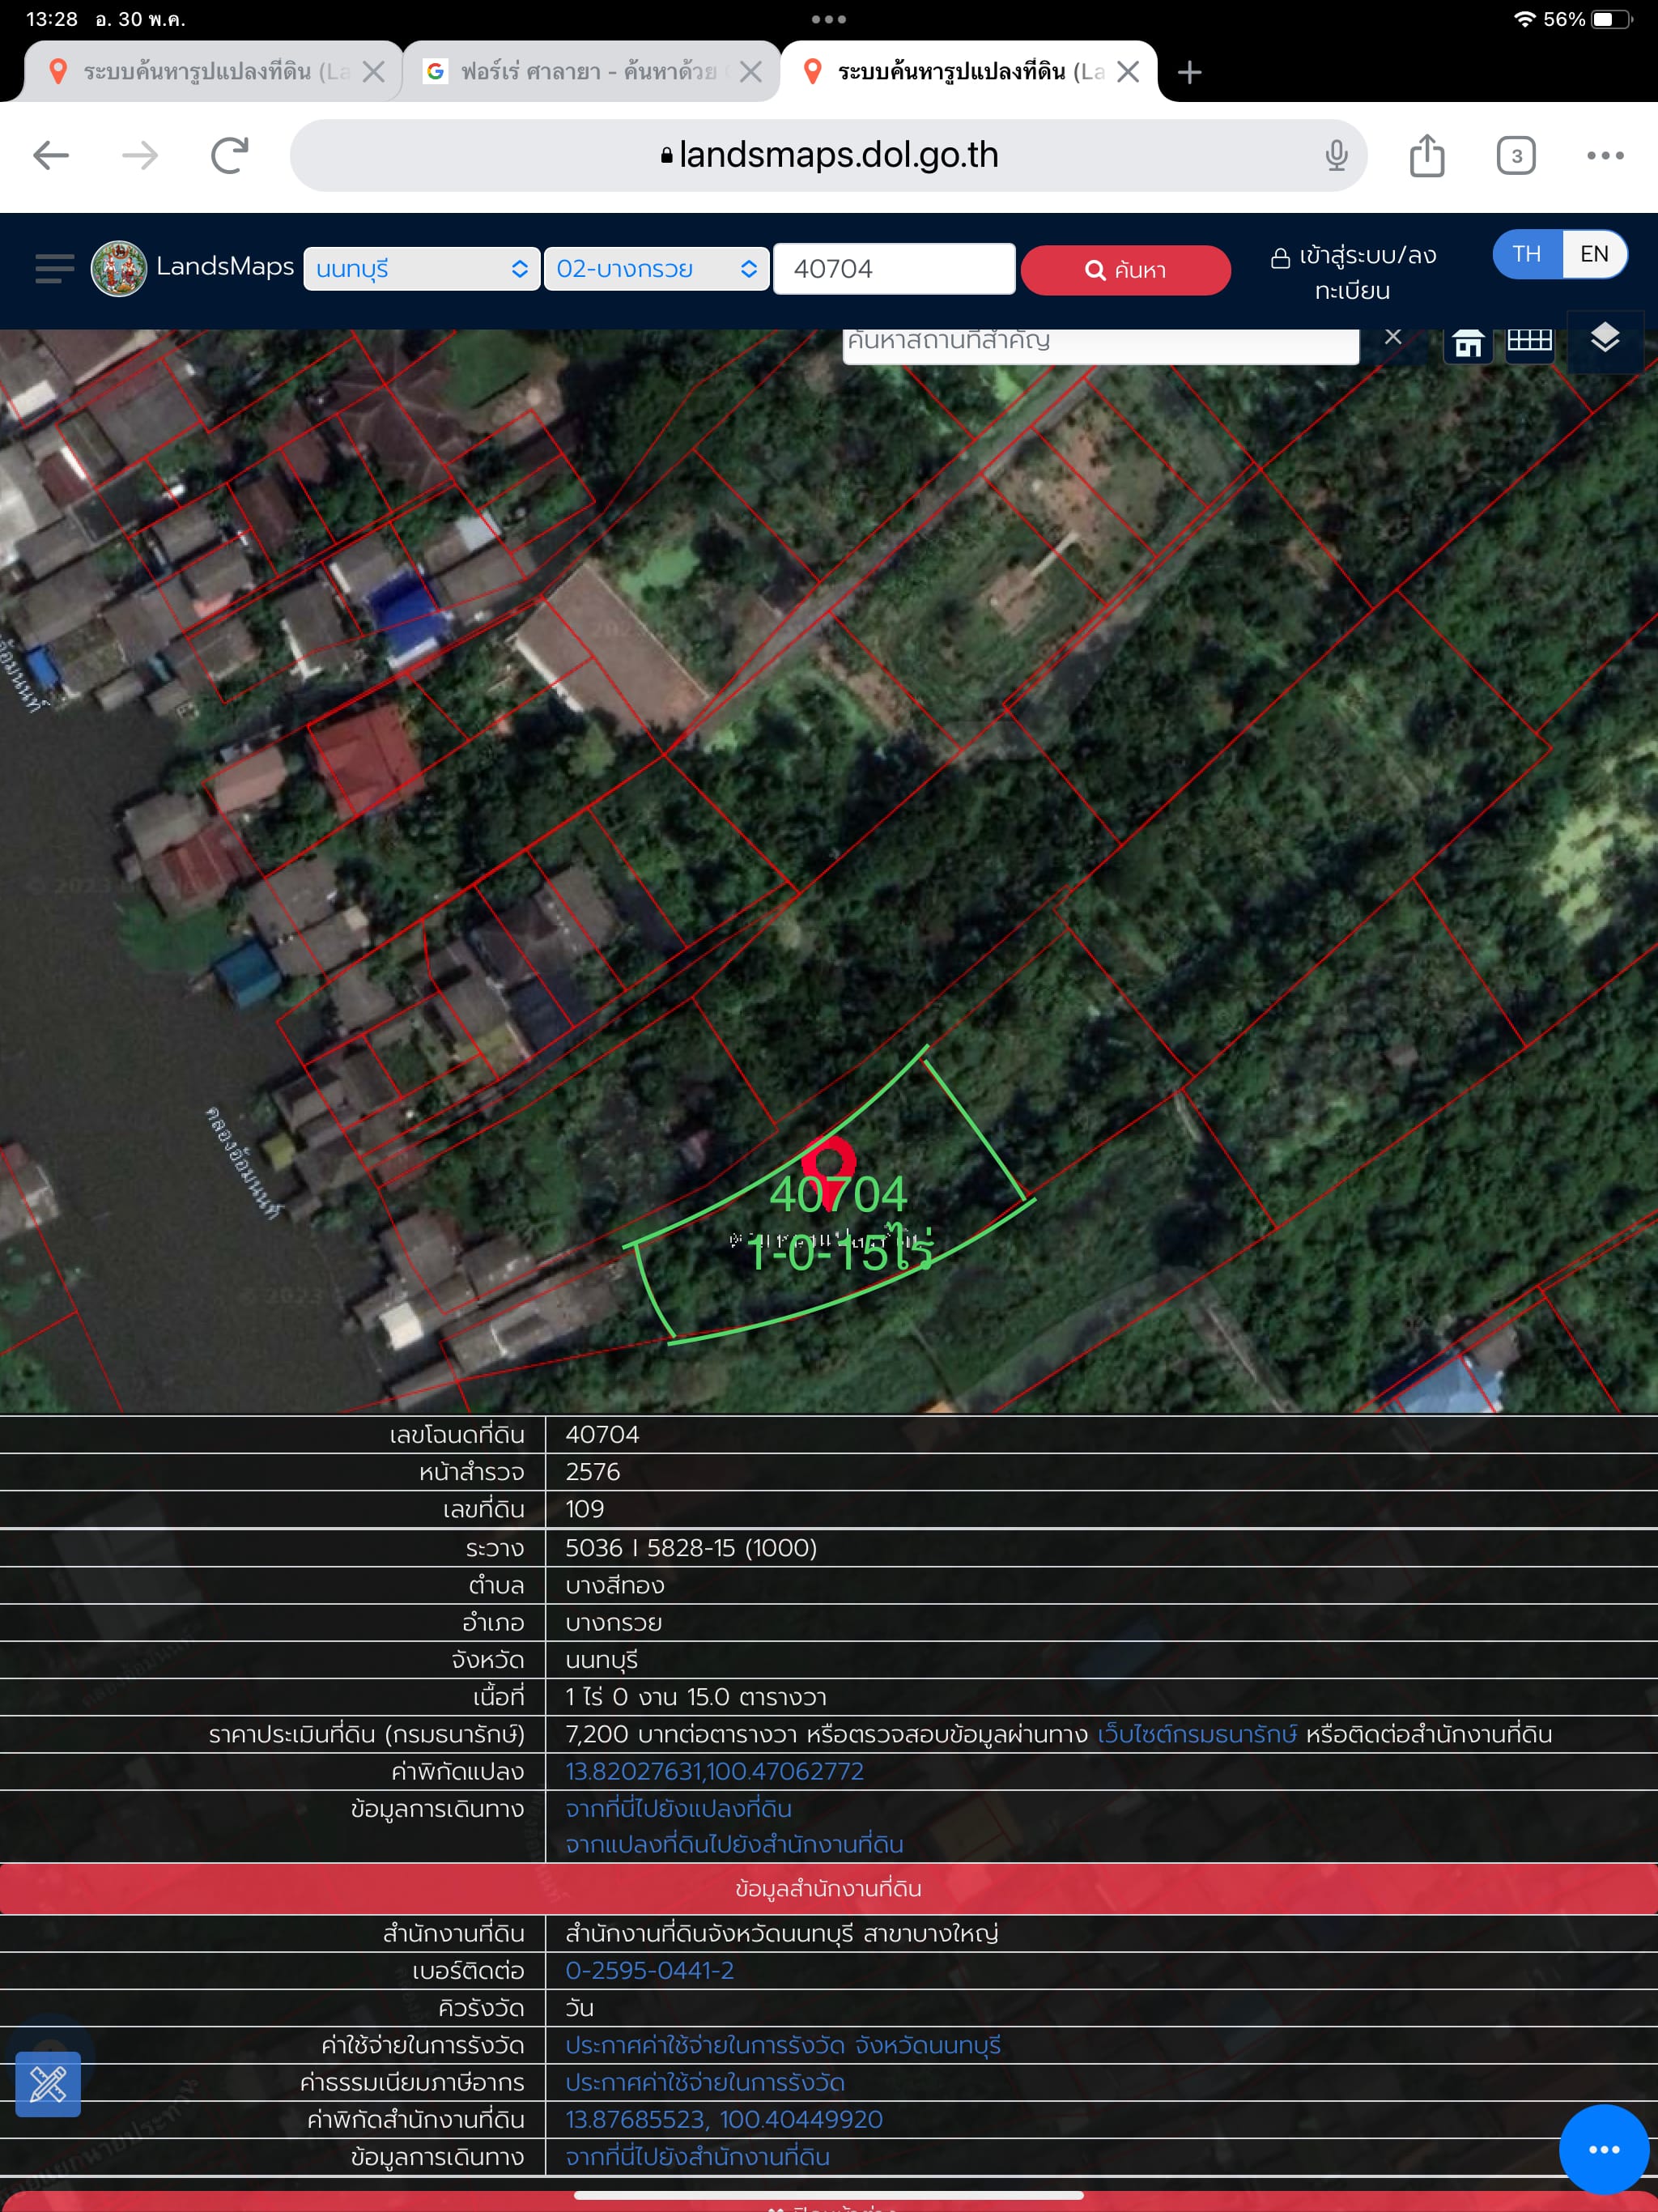Open the measure tool pencil-ruler icon
1658x2212 pixels.
(48, 2084)
